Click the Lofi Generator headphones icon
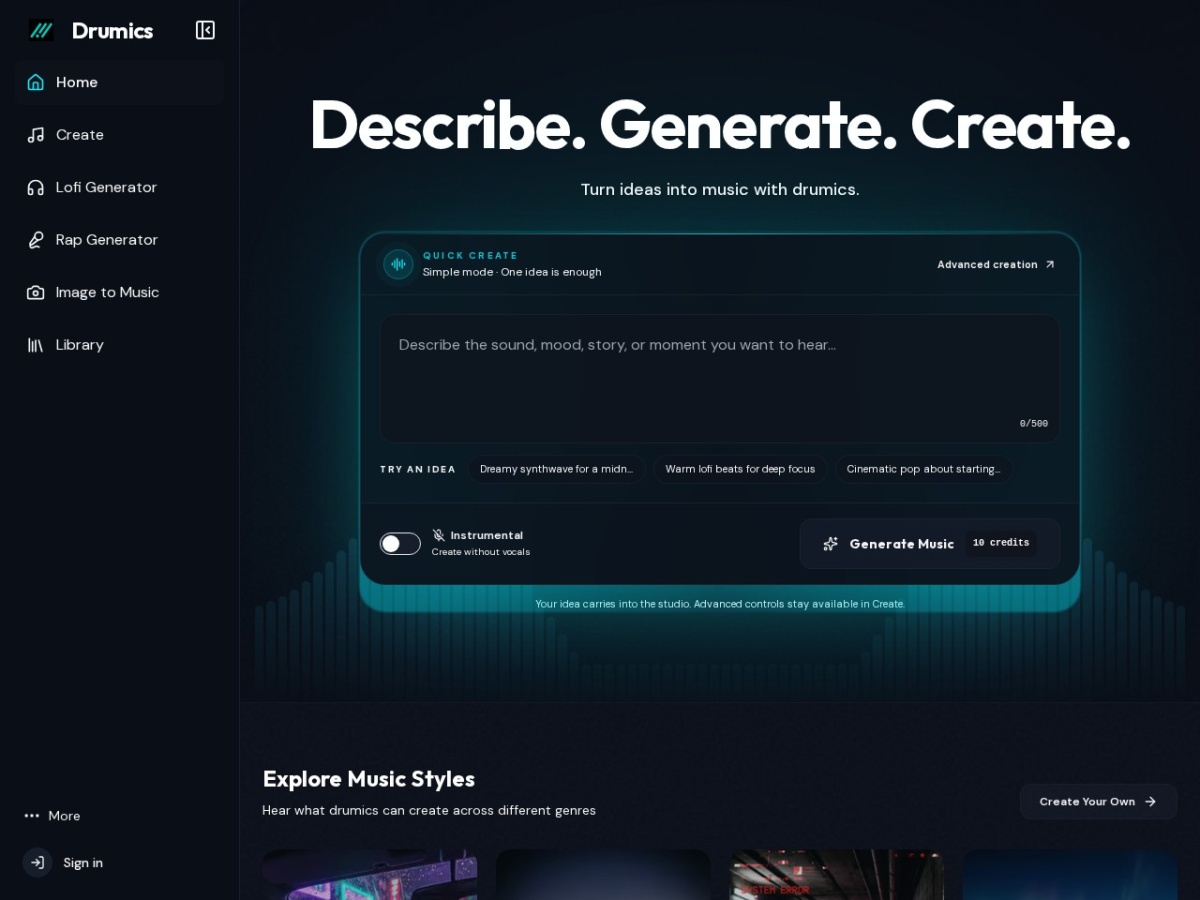The image size is (1200, 900). (36, 187)
